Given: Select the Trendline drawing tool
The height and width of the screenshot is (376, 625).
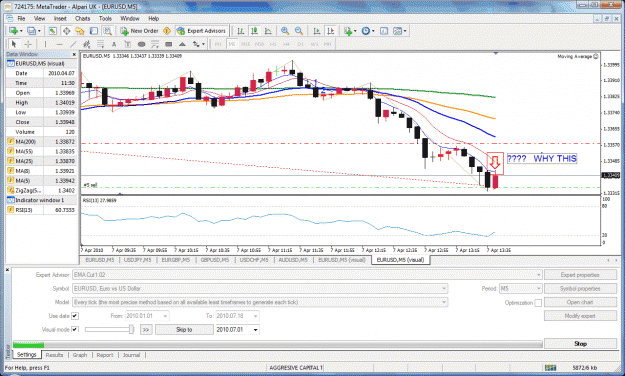Looking at the screenshot, I should pos(73,44).
